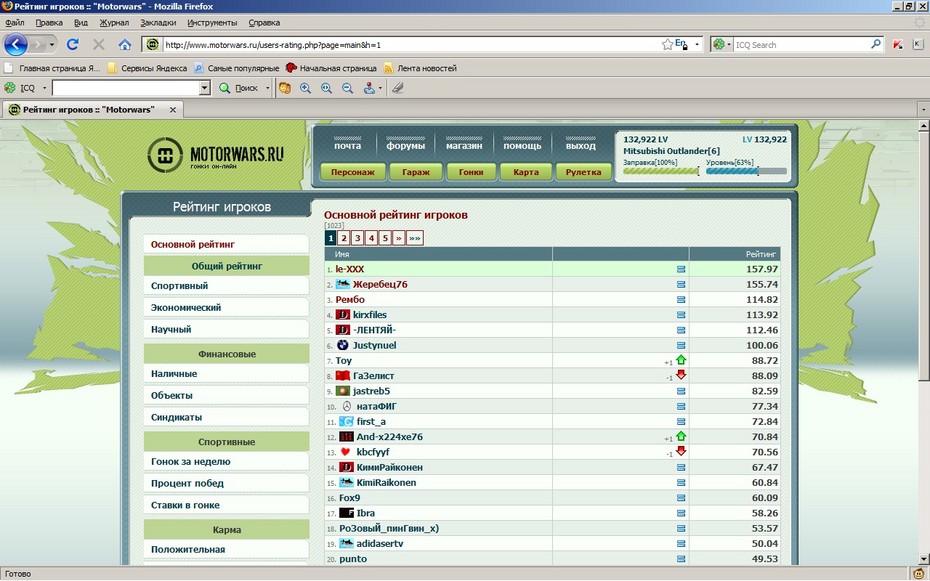Click the red down arrow beside ГаЗелист
Viewport: 930px width, 581px height.
pos(681,375)
